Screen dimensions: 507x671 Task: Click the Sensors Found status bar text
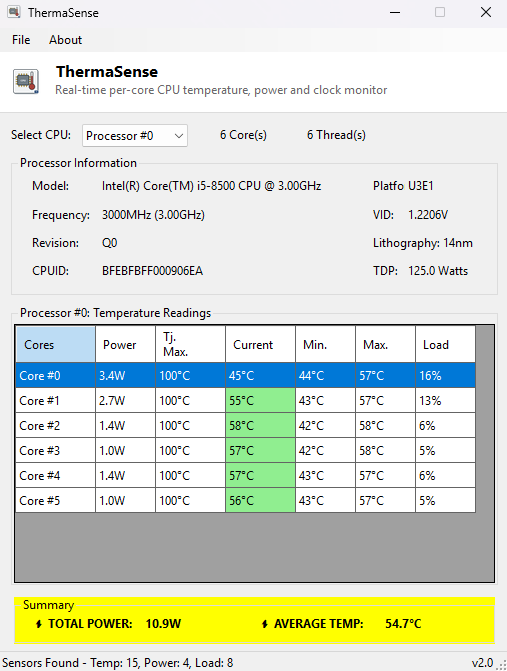pos(118,663)
